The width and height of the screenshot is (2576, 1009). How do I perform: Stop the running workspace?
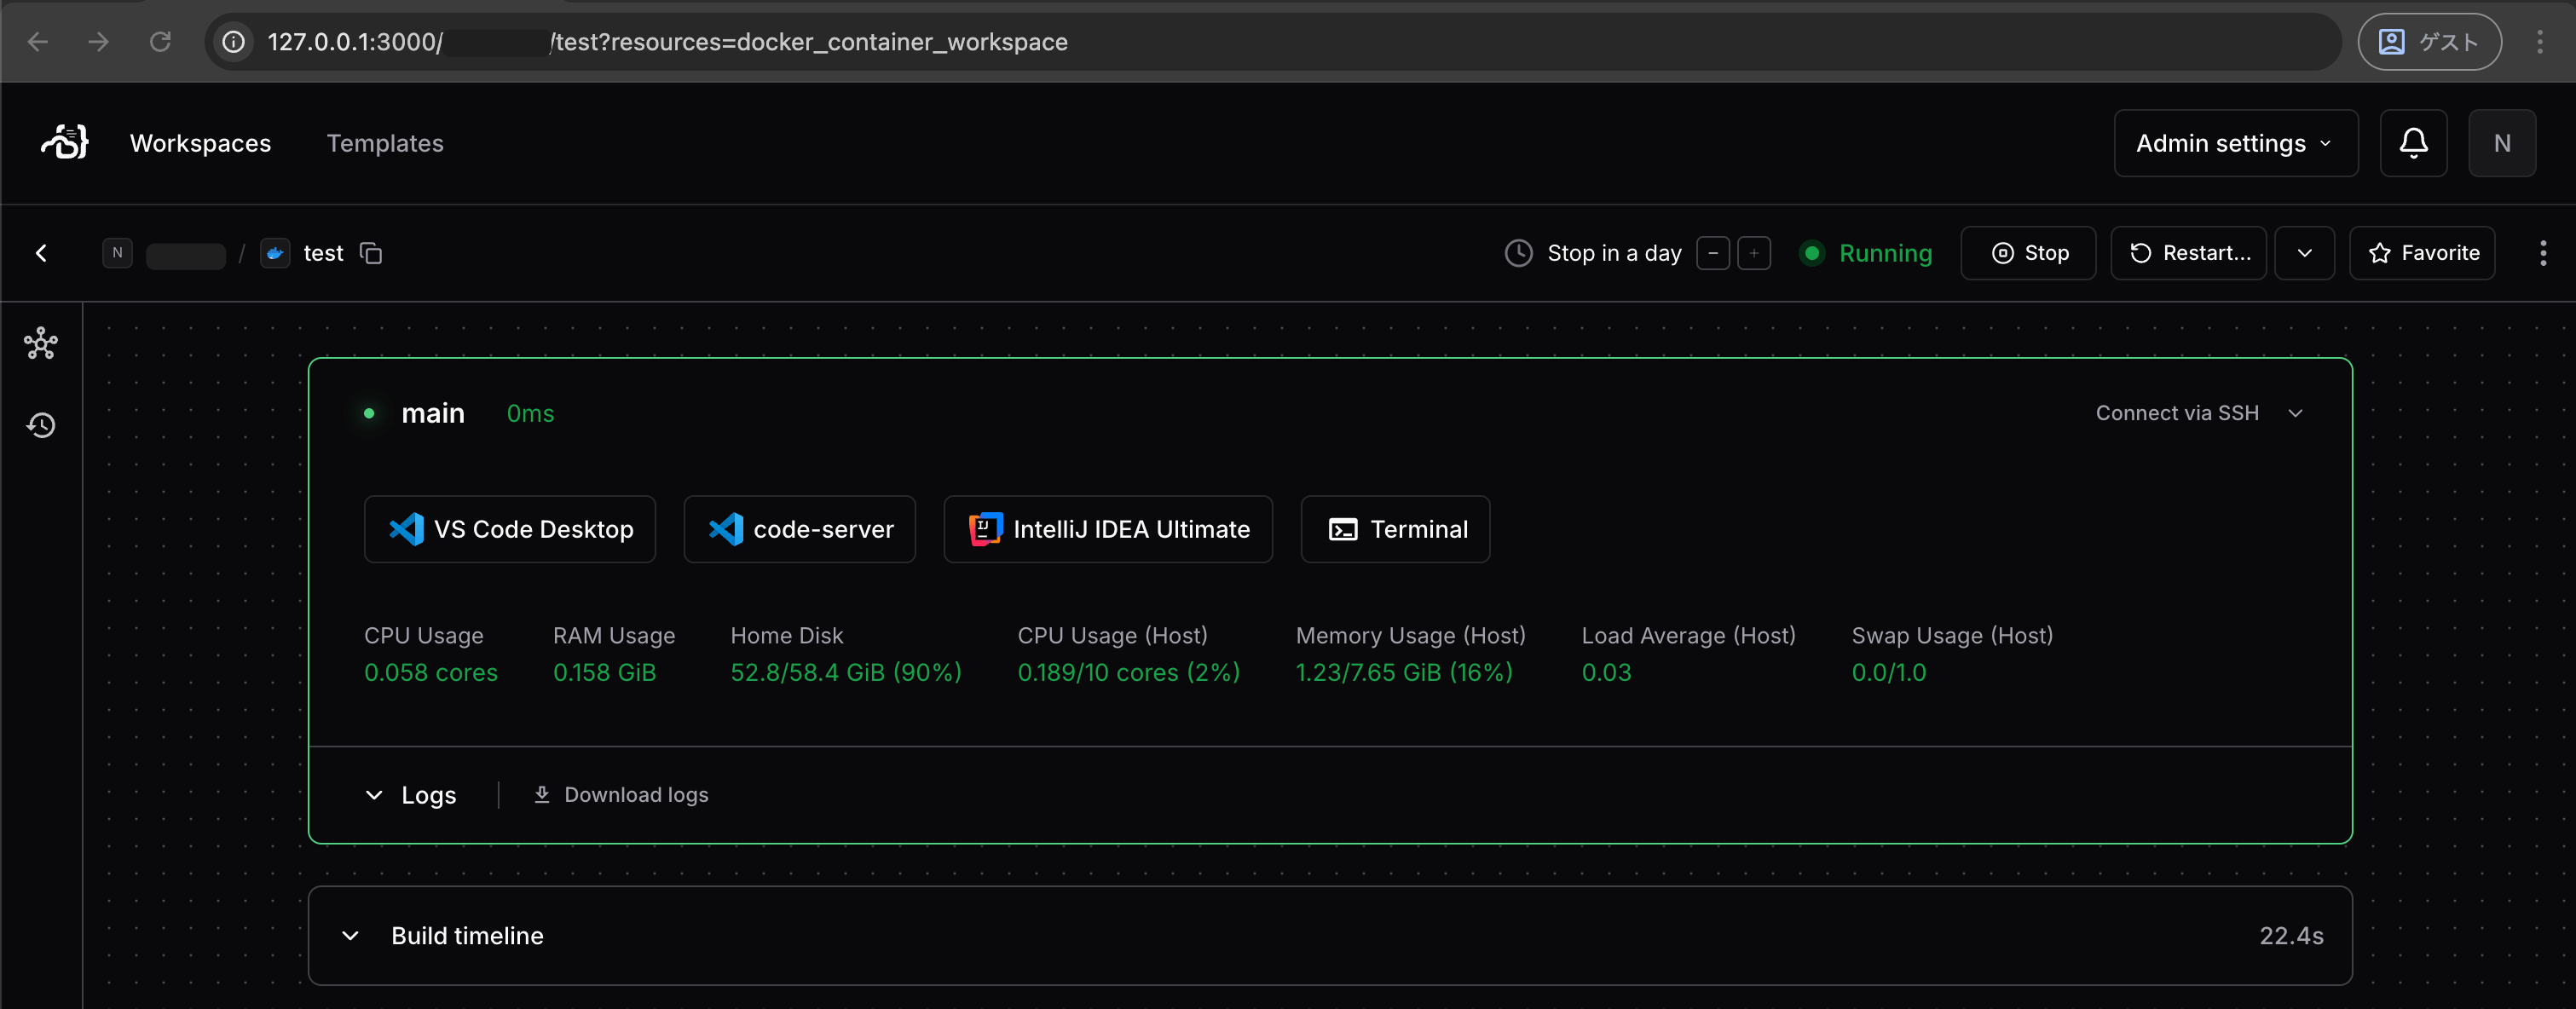click(x=2028, y=253)
